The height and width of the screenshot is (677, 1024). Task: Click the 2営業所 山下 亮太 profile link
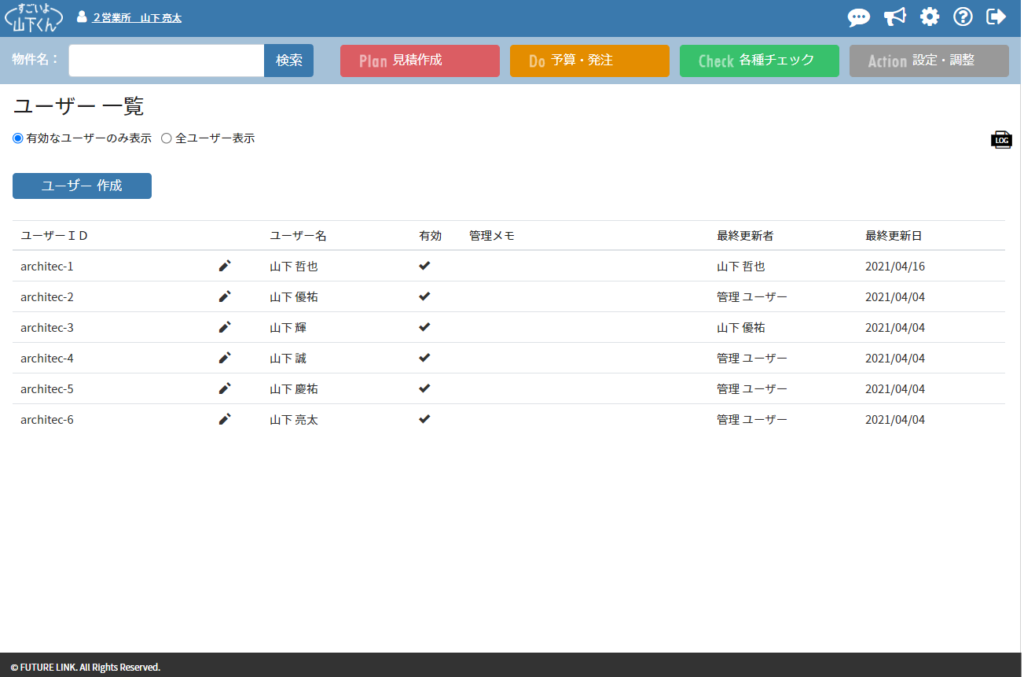(137, 18)
